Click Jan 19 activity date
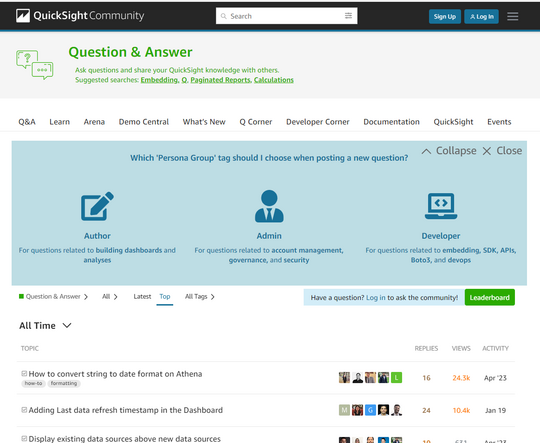540x443 pixels. 495,410
